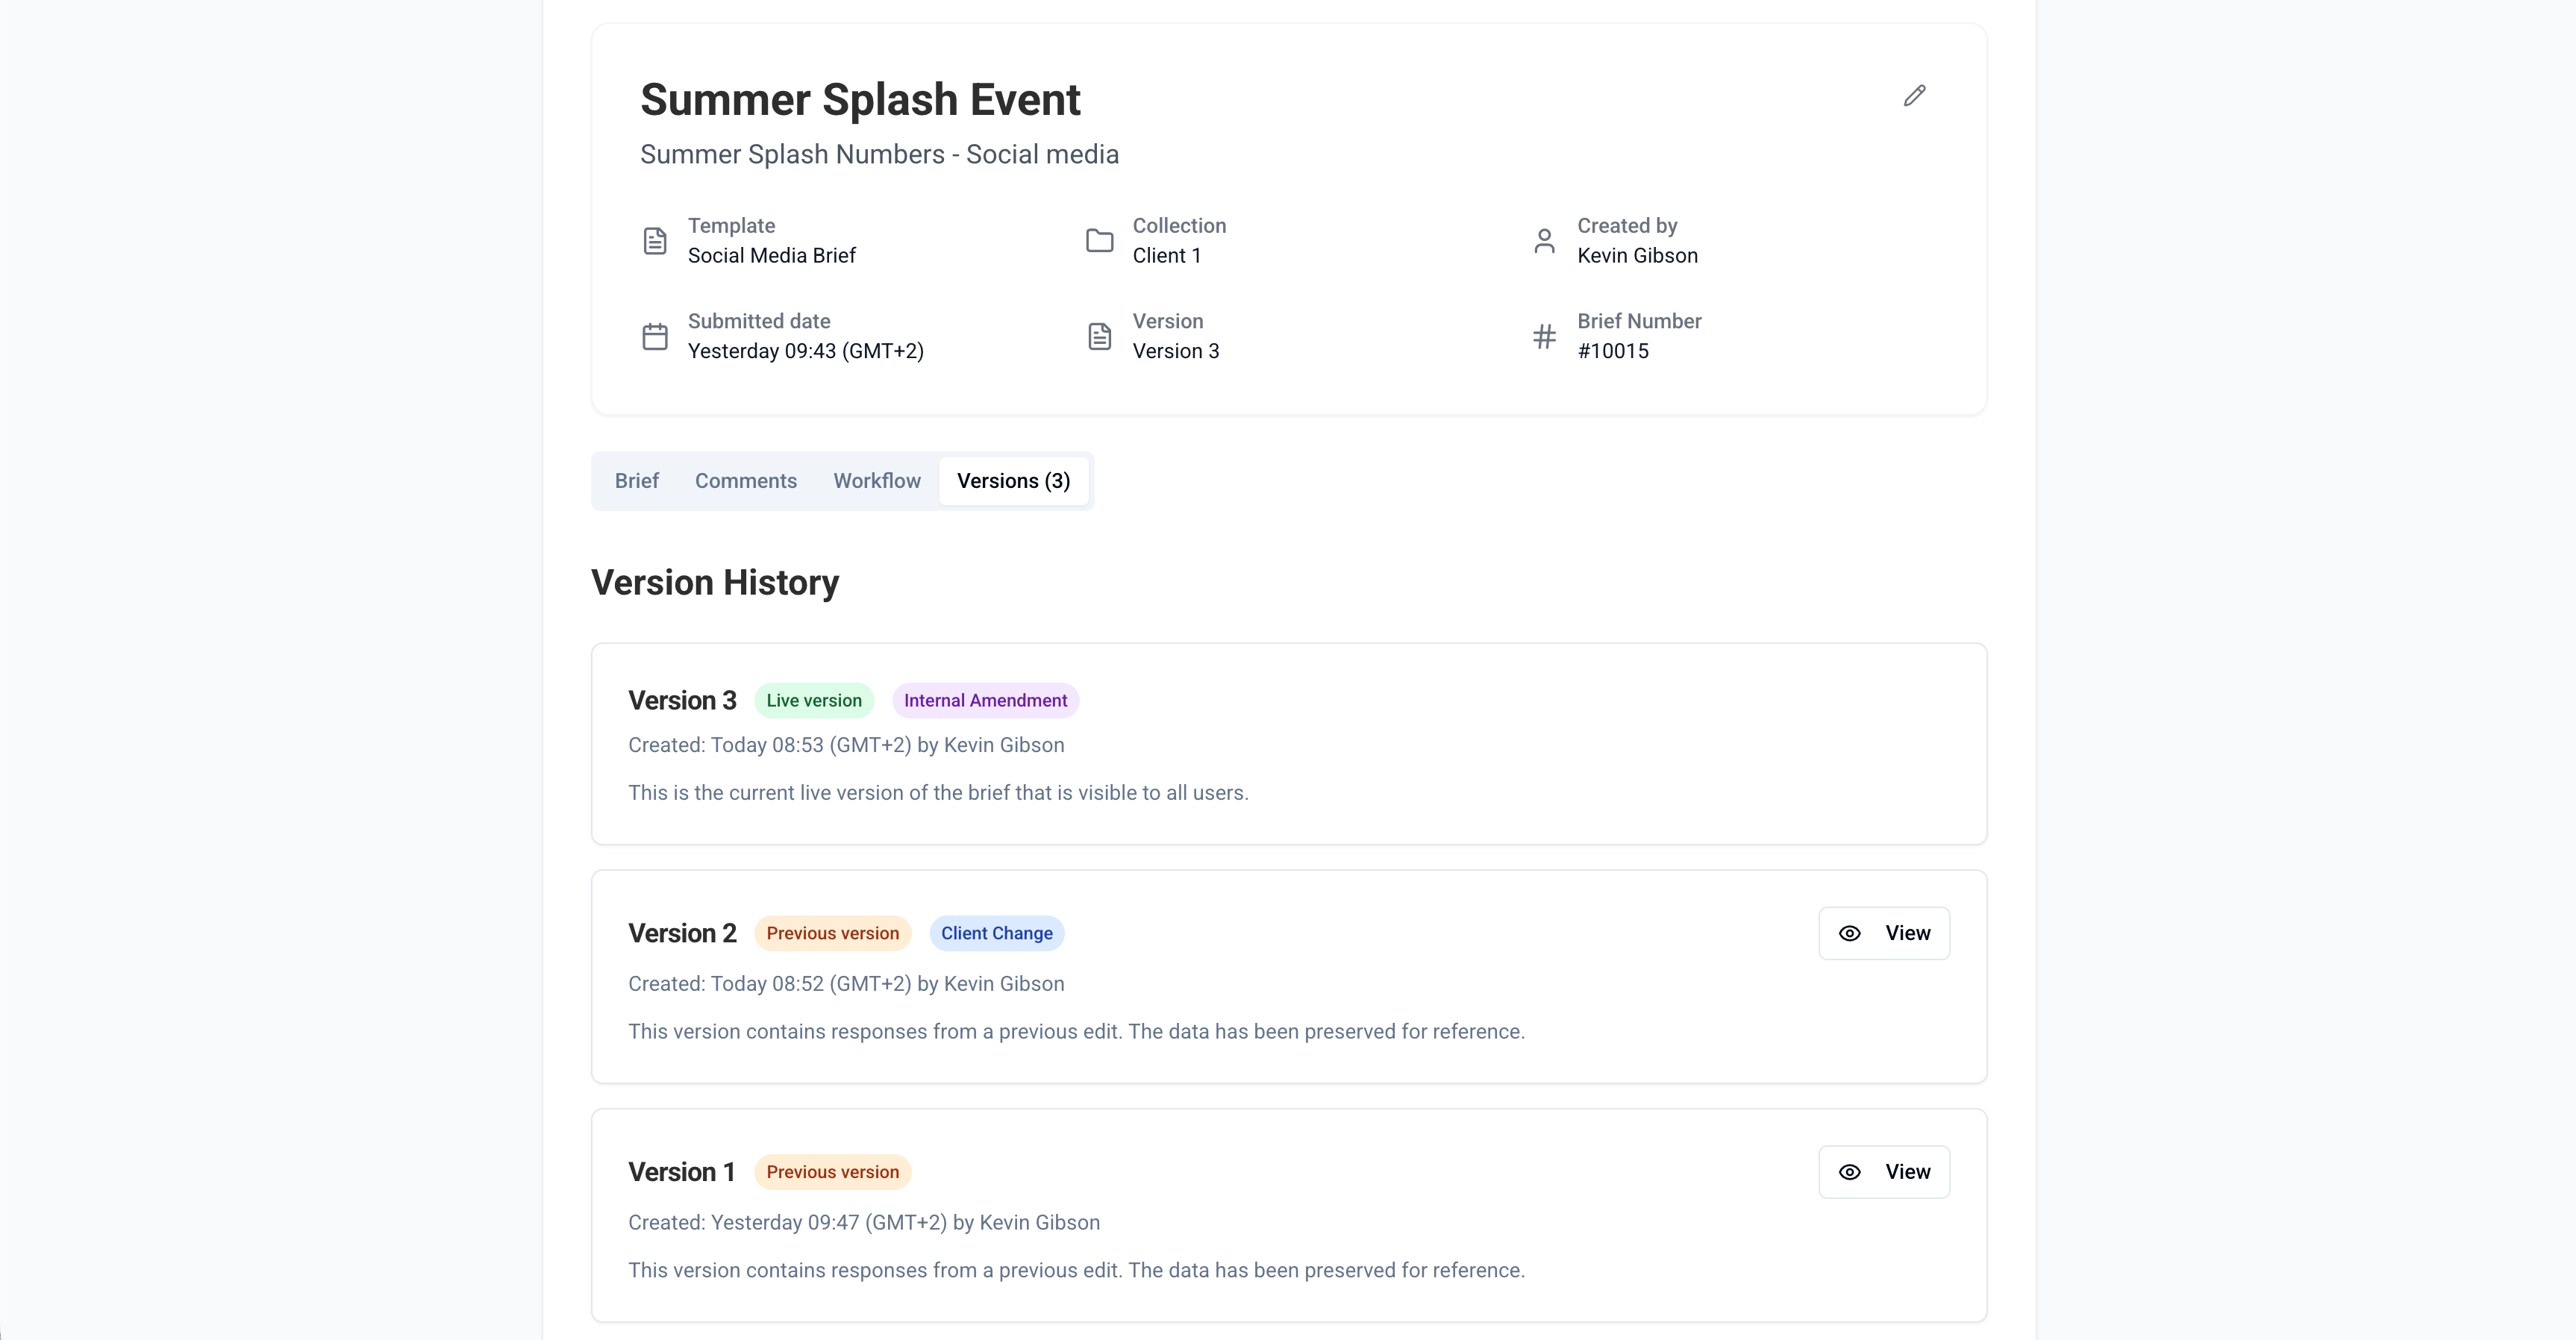Click the eye icon for Version 1
Screen dimensions: 2576x1340
(1850, 1172)
